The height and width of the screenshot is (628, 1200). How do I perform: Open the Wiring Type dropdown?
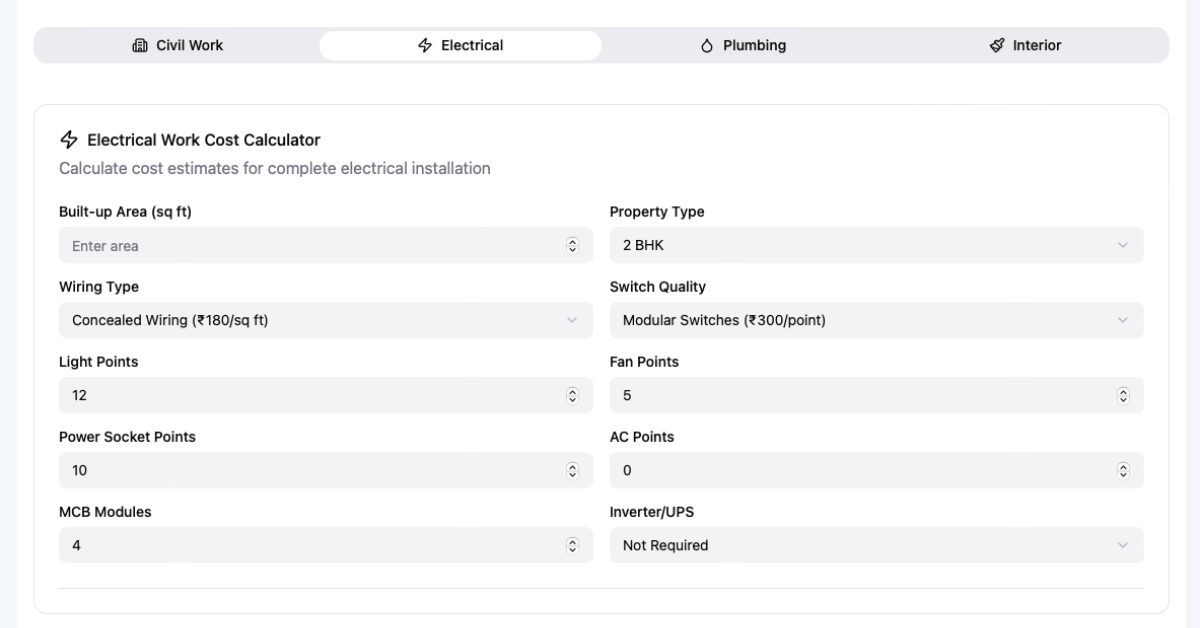coord(325,320)
